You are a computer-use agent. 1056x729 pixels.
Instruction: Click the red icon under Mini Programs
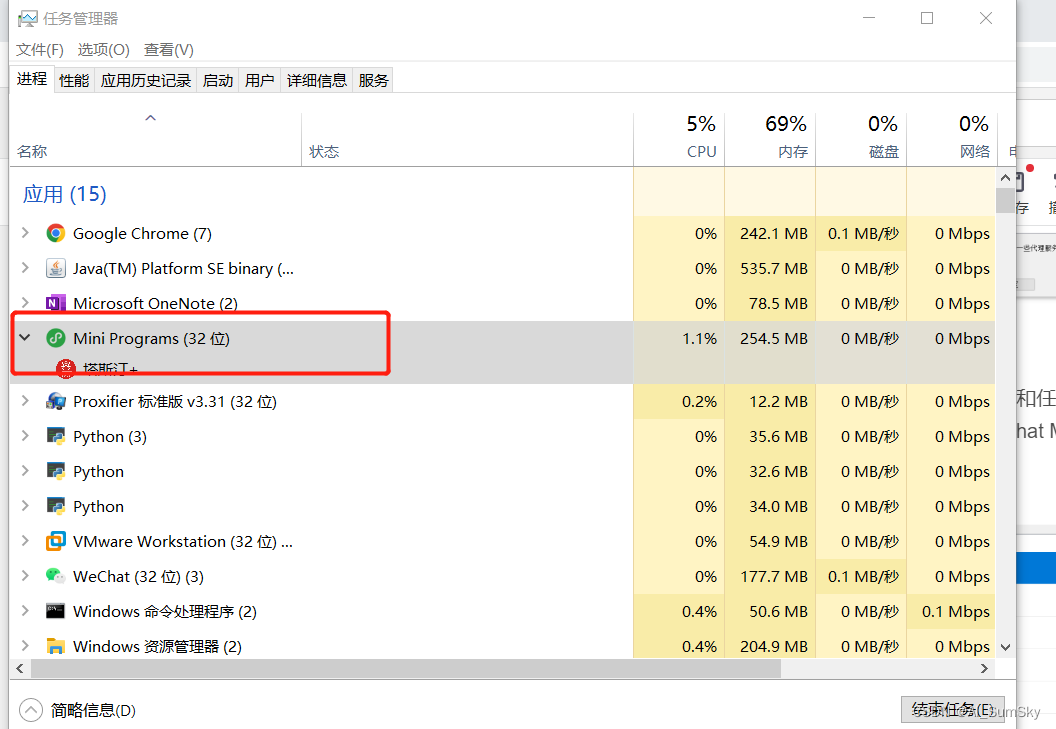coord(65,368)
